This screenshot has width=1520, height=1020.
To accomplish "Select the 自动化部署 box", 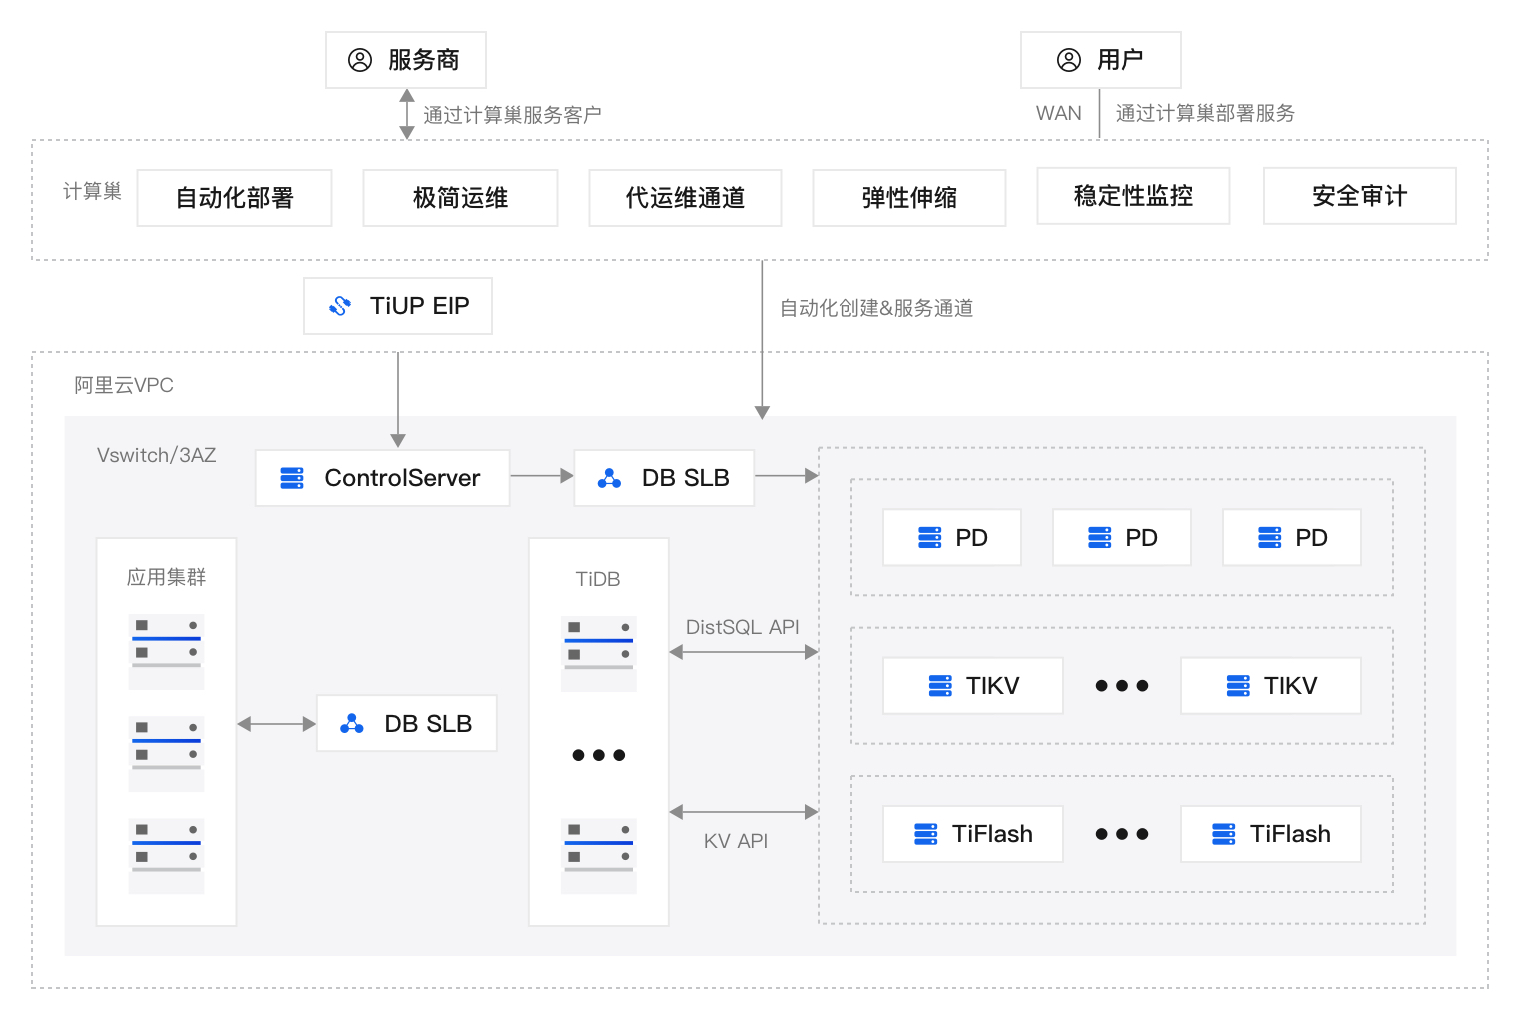I will [234, 198].
